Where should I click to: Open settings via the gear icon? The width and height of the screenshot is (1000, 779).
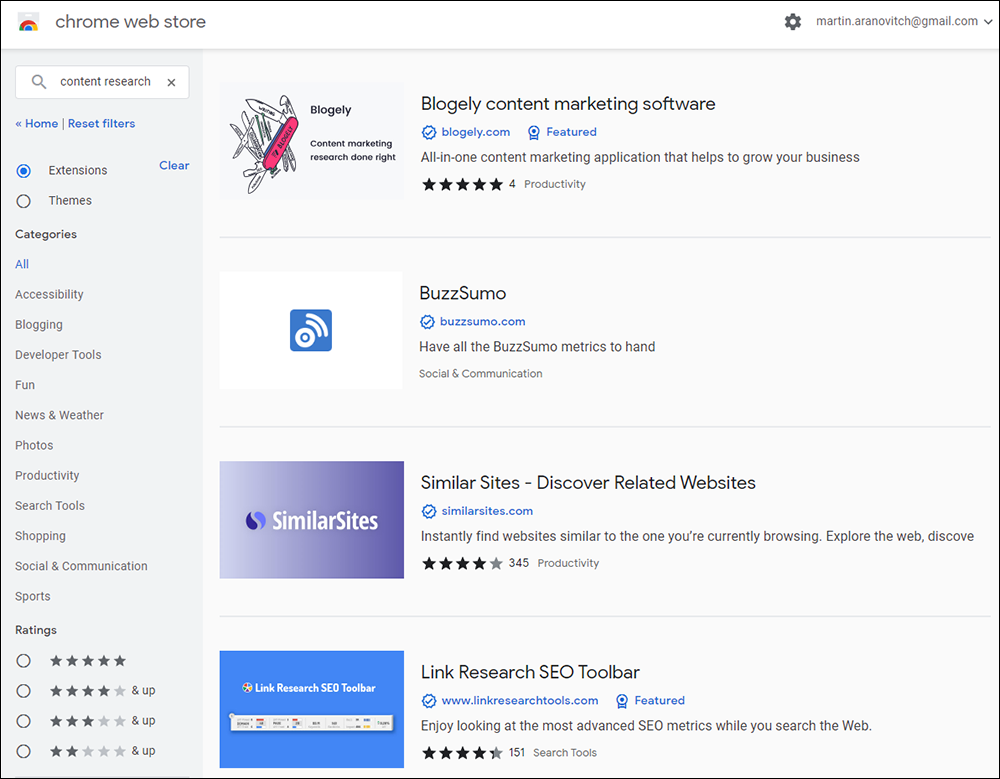coord(793,22)
